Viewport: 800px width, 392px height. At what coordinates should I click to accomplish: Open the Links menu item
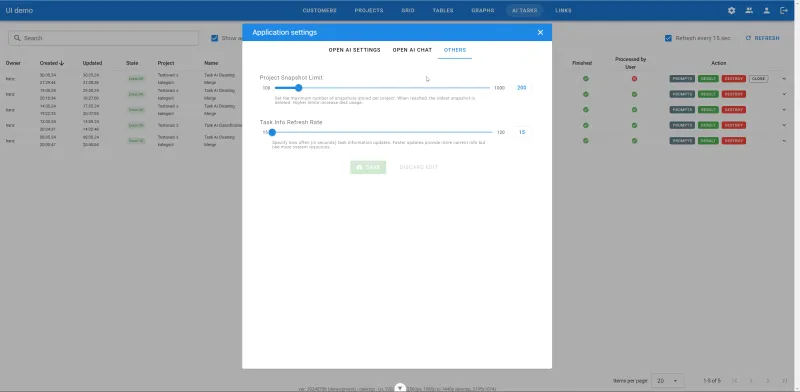click(x=563, y=10)
